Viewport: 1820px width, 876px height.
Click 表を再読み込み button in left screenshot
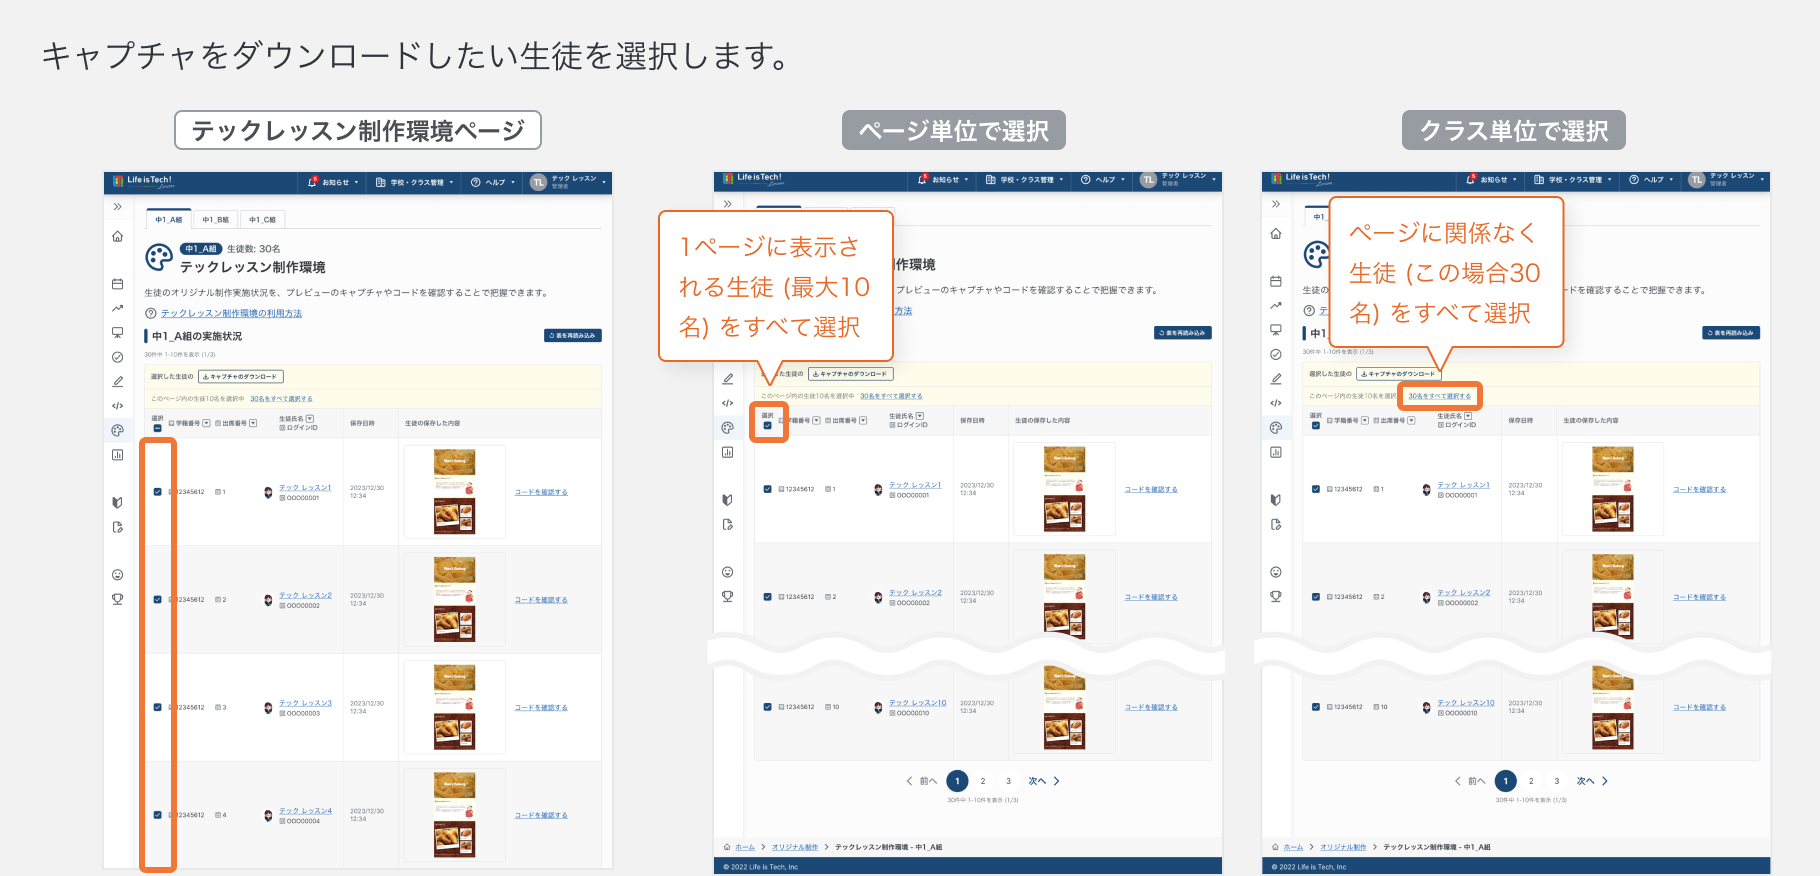pyautogui.click(x=573, y=336)
